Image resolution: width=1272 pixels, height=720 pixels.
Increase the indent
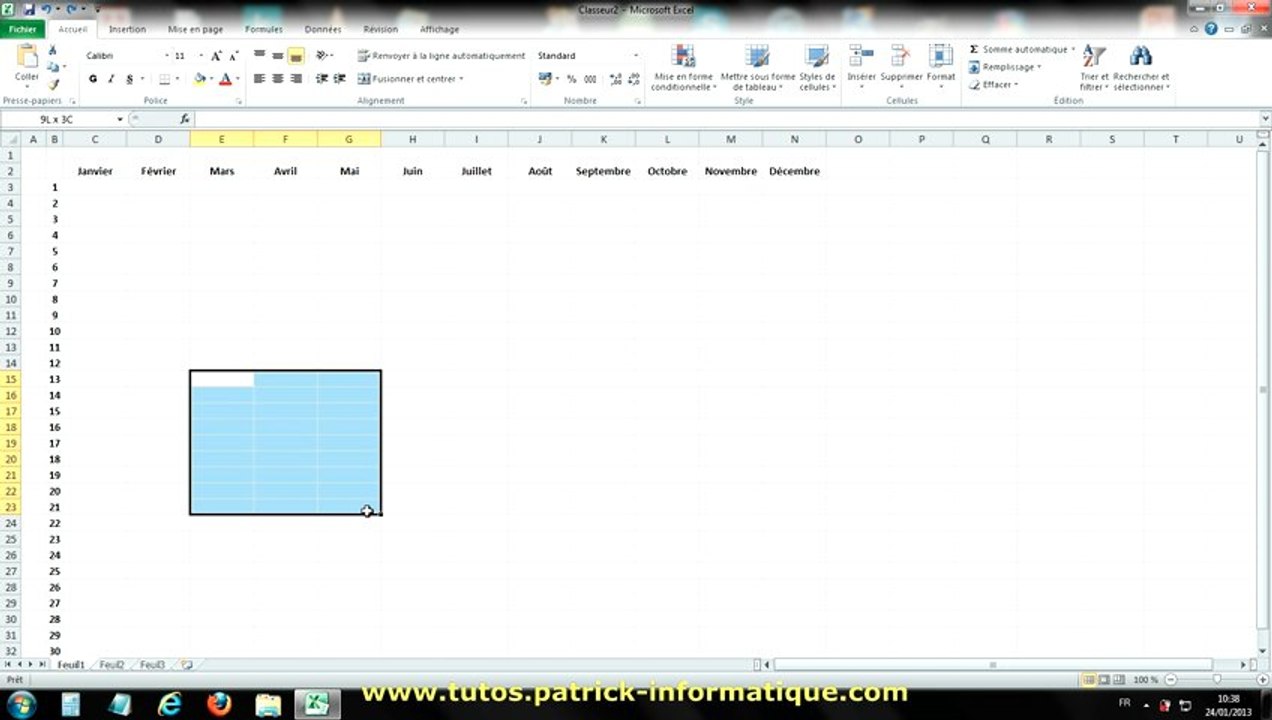point(339,78)
